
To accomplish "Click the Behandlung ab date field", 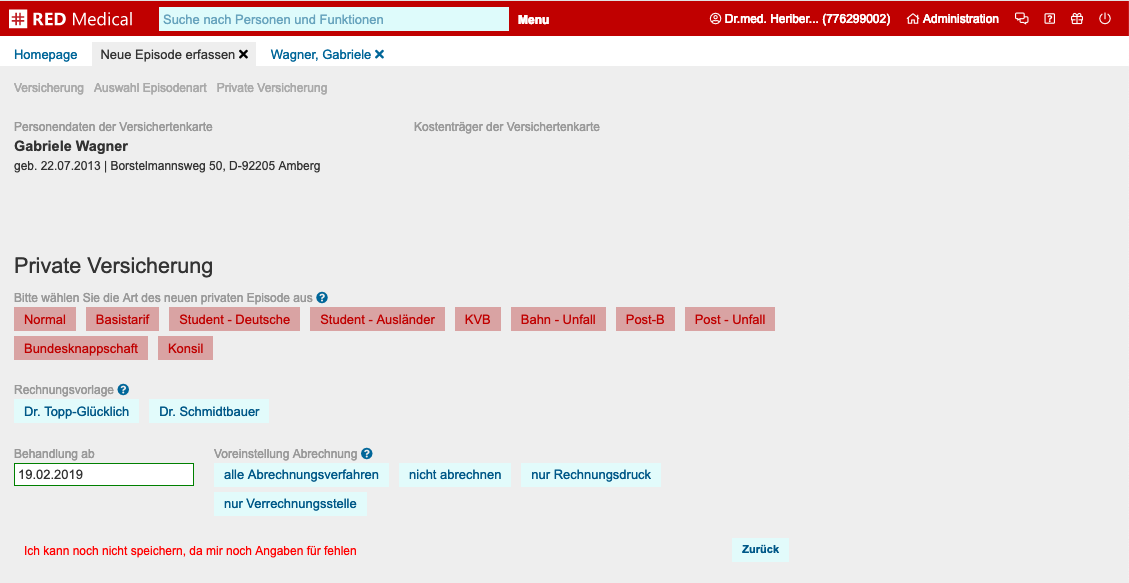I will tap(104, 475).
